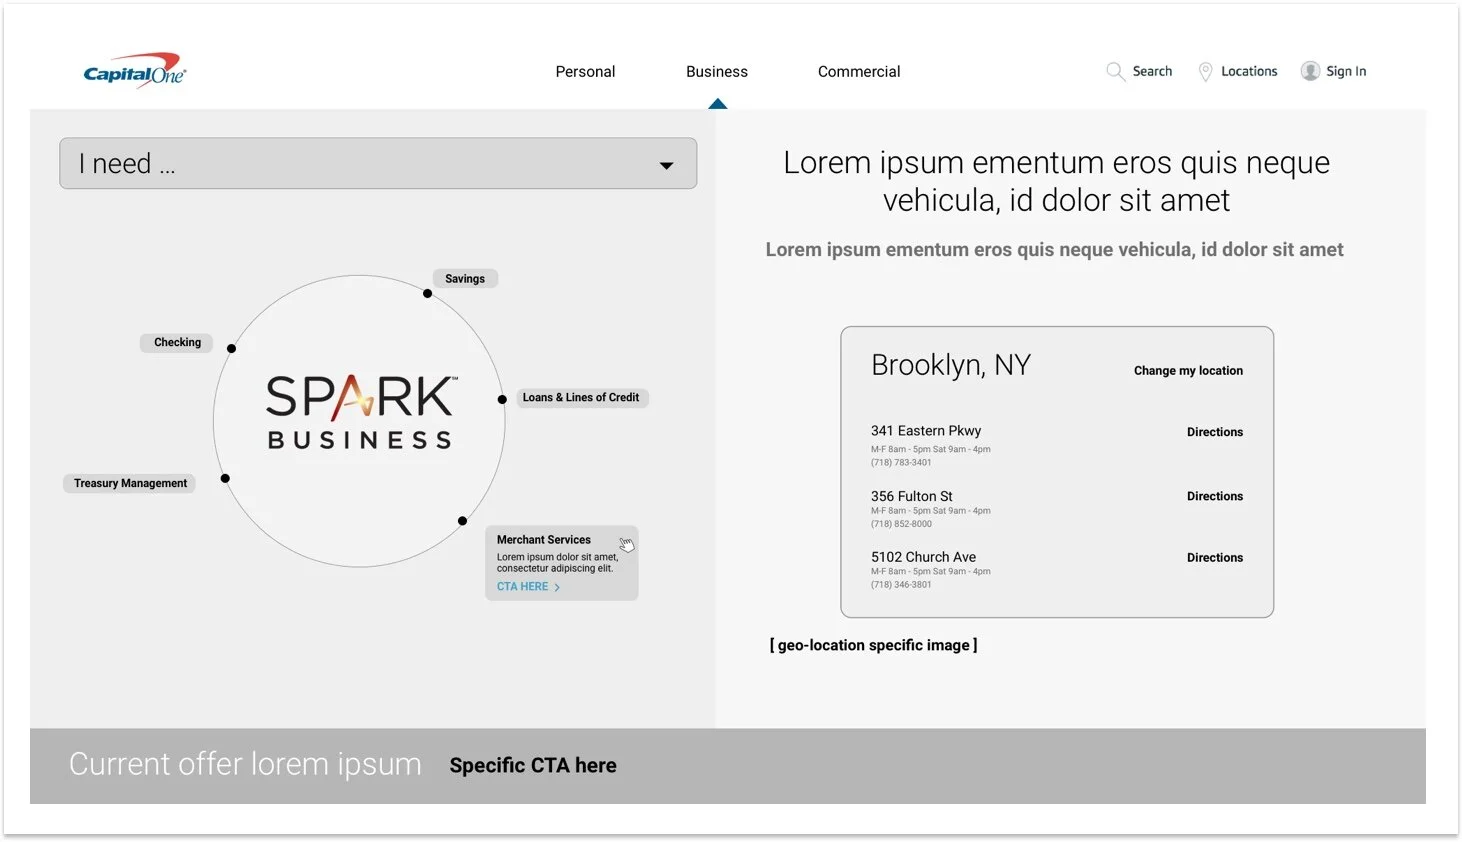Click the Merchant Services card title
The image size is (1462, 842).
[544, 540]
